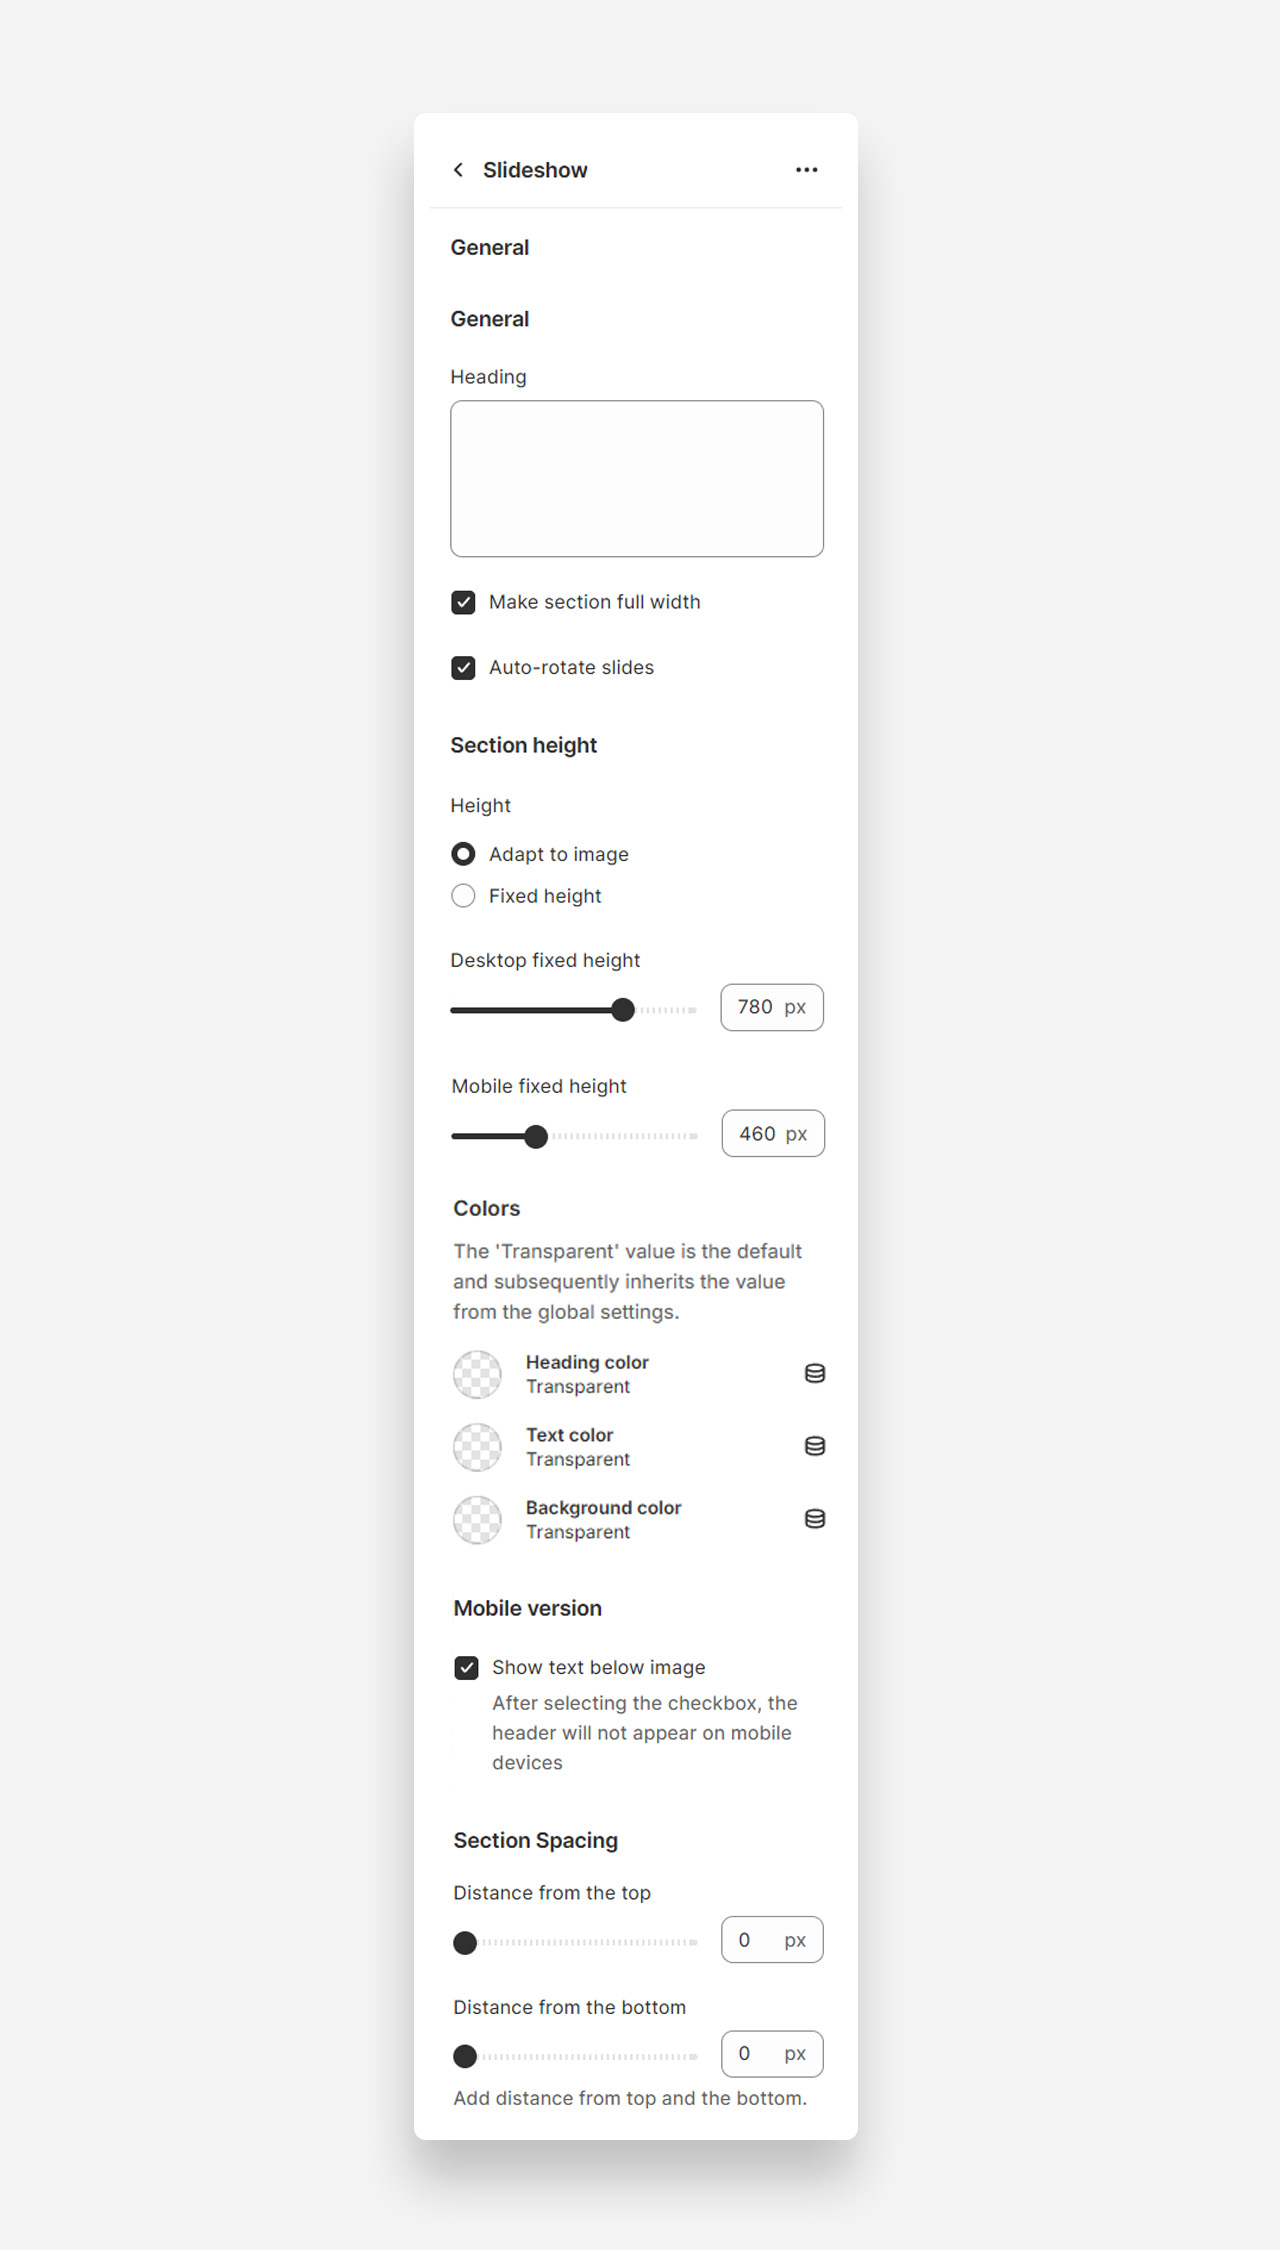Open the three-dot more options menu
This screenshot has height=2250, width=1280.
[806, 170]
